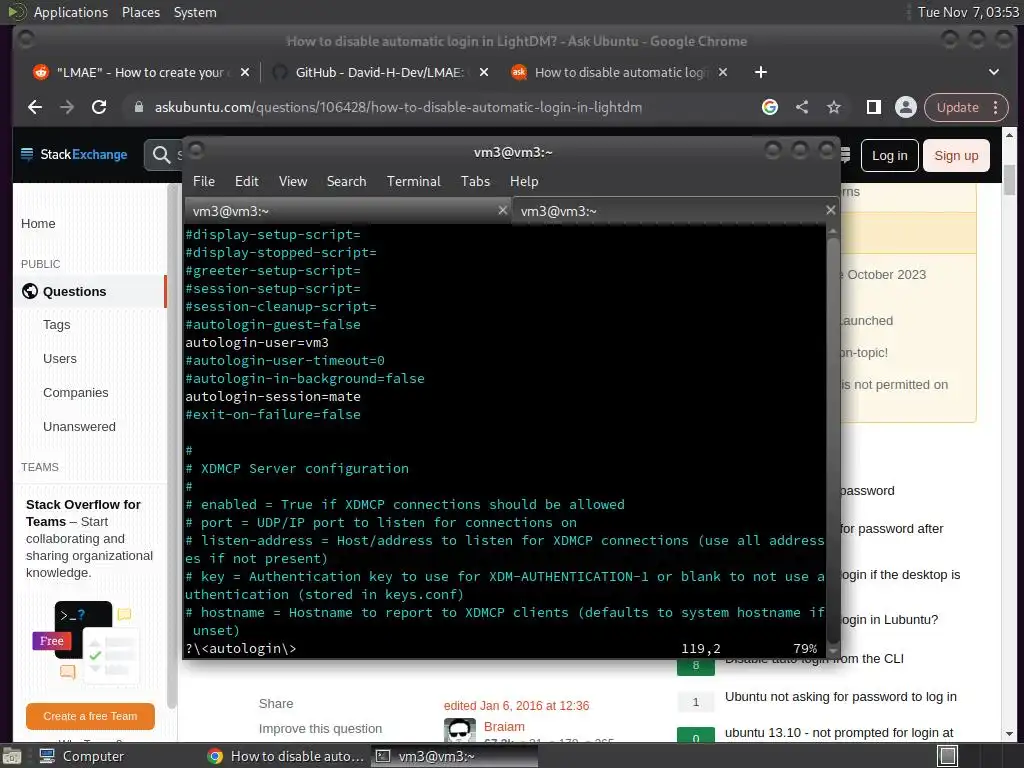The height and width of the screenshot is (768, 1024).
Task: Click the clock Tue Nov 7
Action: point(968,12)
